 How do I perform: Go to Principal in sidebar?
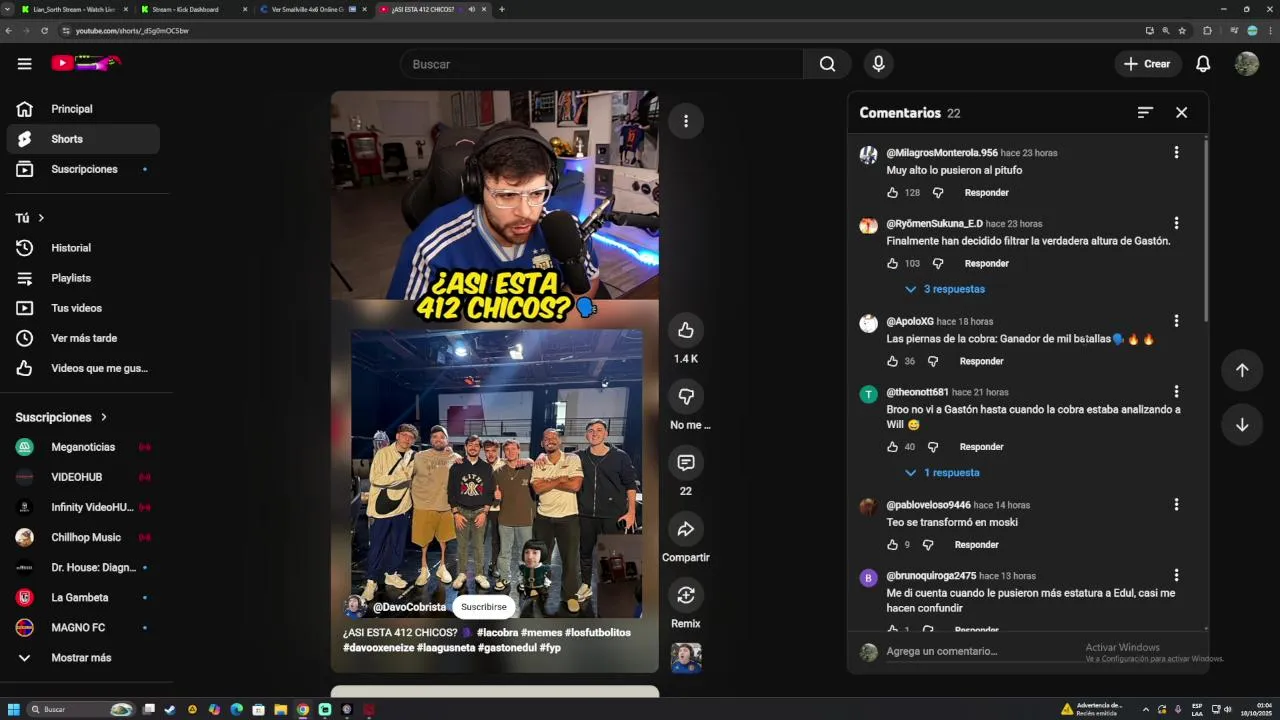[82, 109]
